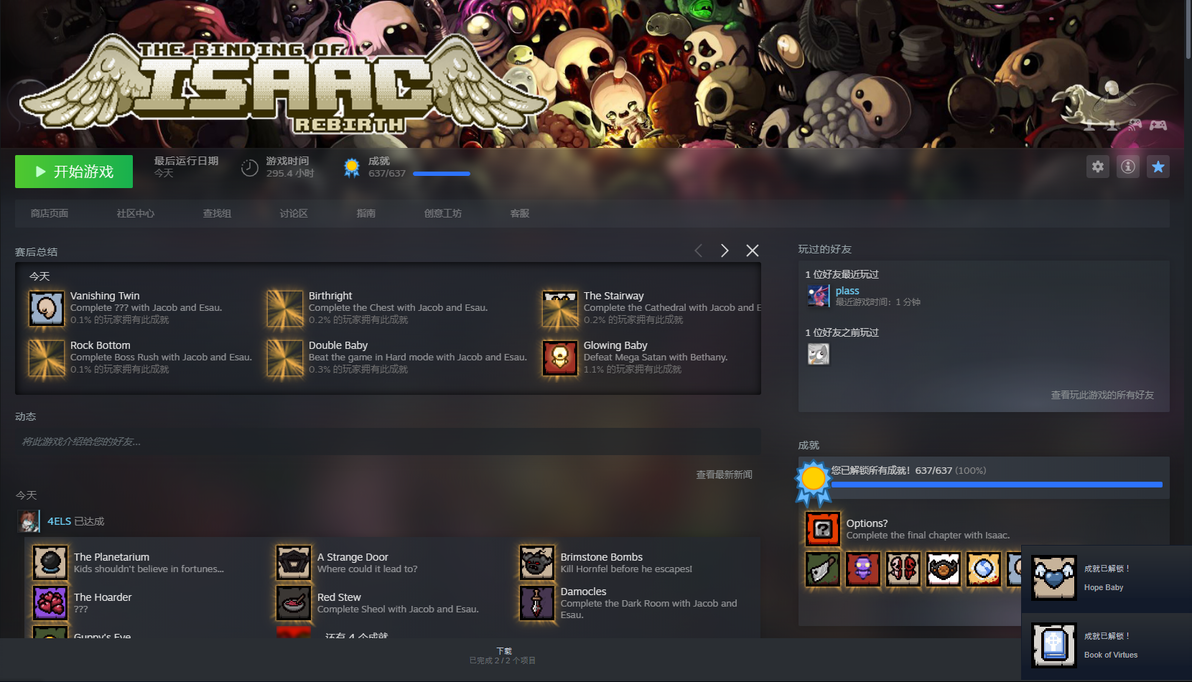Open Birthright achievement icon

coord(285,309)
